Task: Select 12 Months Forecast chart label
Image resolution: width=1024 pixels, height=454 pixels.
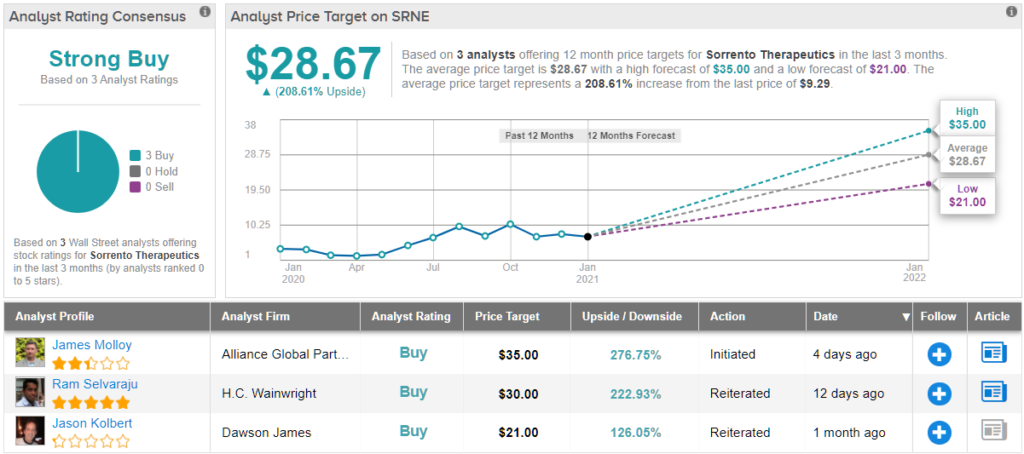Action: (x=631, y=136)
